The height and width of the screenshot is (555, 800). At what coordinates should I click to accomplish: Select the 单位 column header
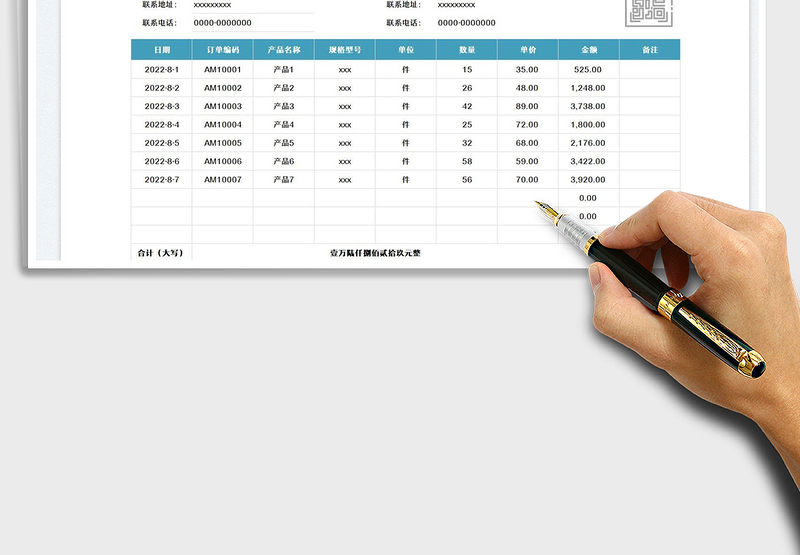click(406, 49)
